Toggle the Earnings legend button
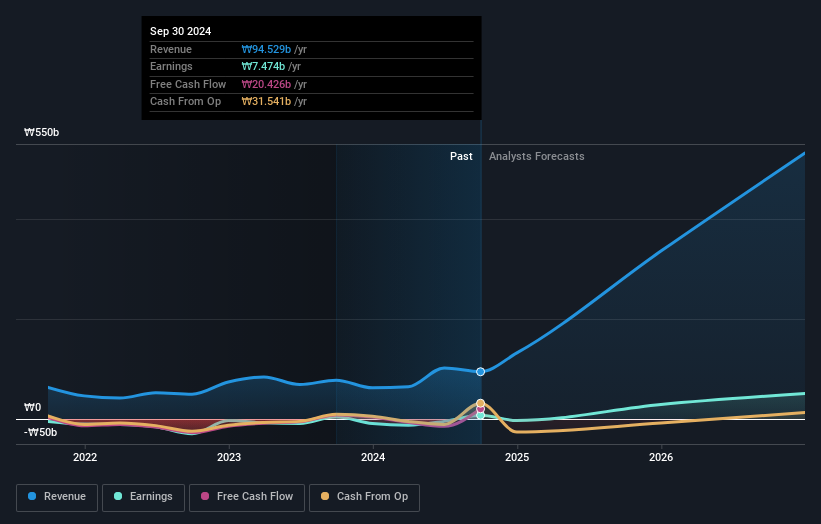This screenshot has height=524, width=821. (143, 497)
